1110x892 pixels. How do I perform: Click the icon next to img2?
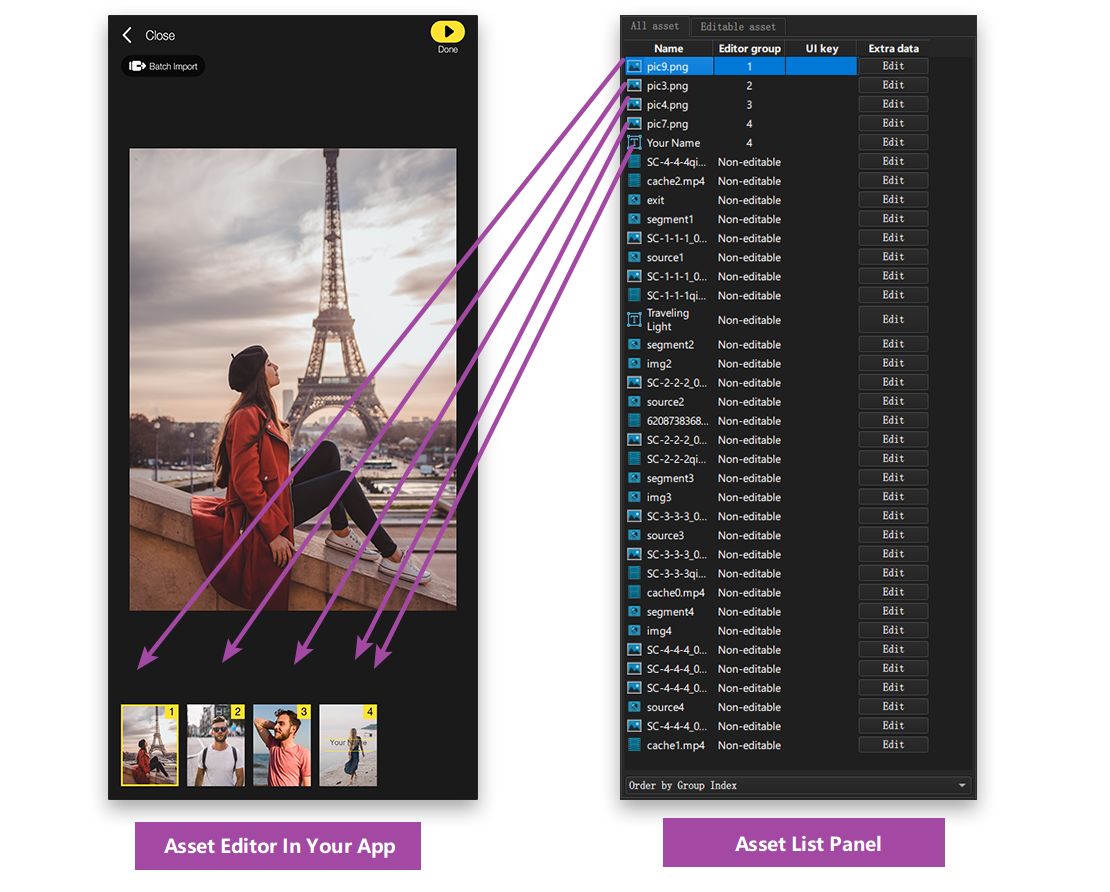click(634, 364)
